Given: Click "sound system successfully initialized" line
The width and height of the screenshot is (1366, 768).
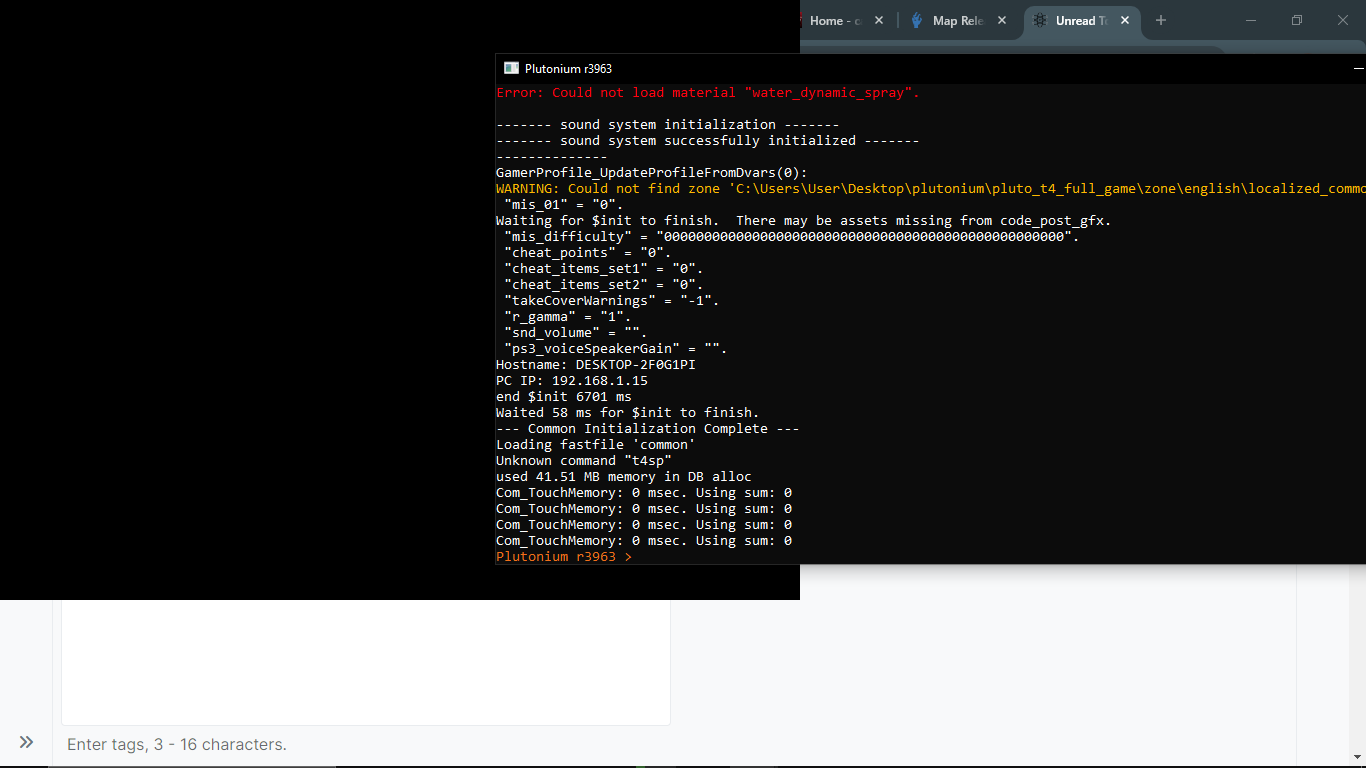Looking at the screenshot, I should 708,141.
